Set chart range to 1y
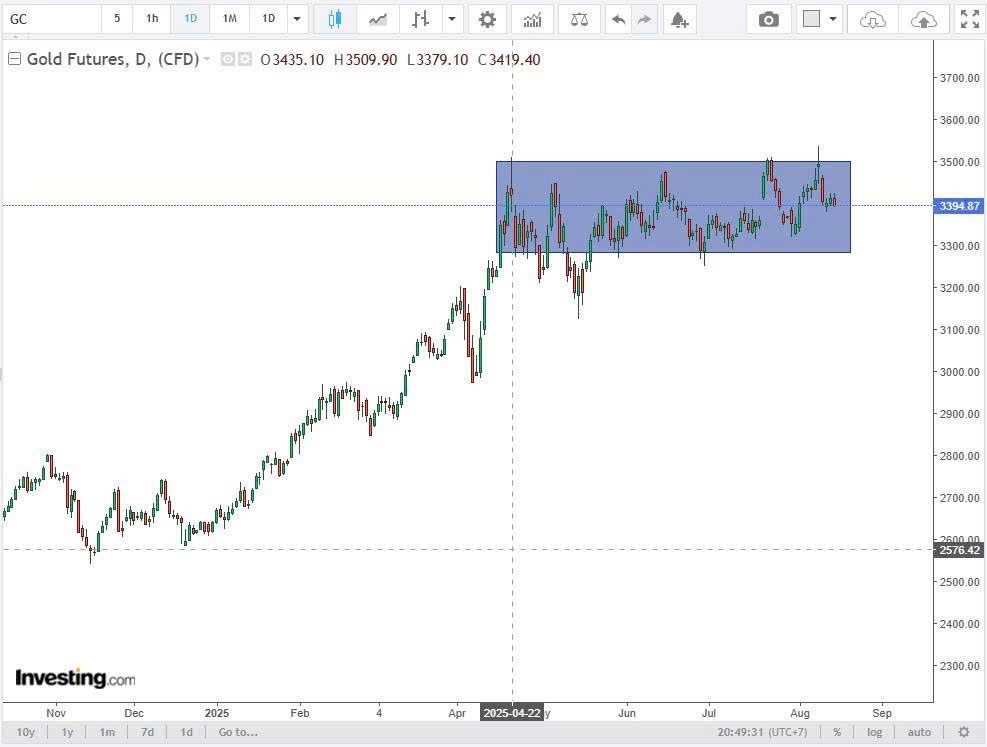Screen dimensions: 987x747 click(x=67, y=732)
